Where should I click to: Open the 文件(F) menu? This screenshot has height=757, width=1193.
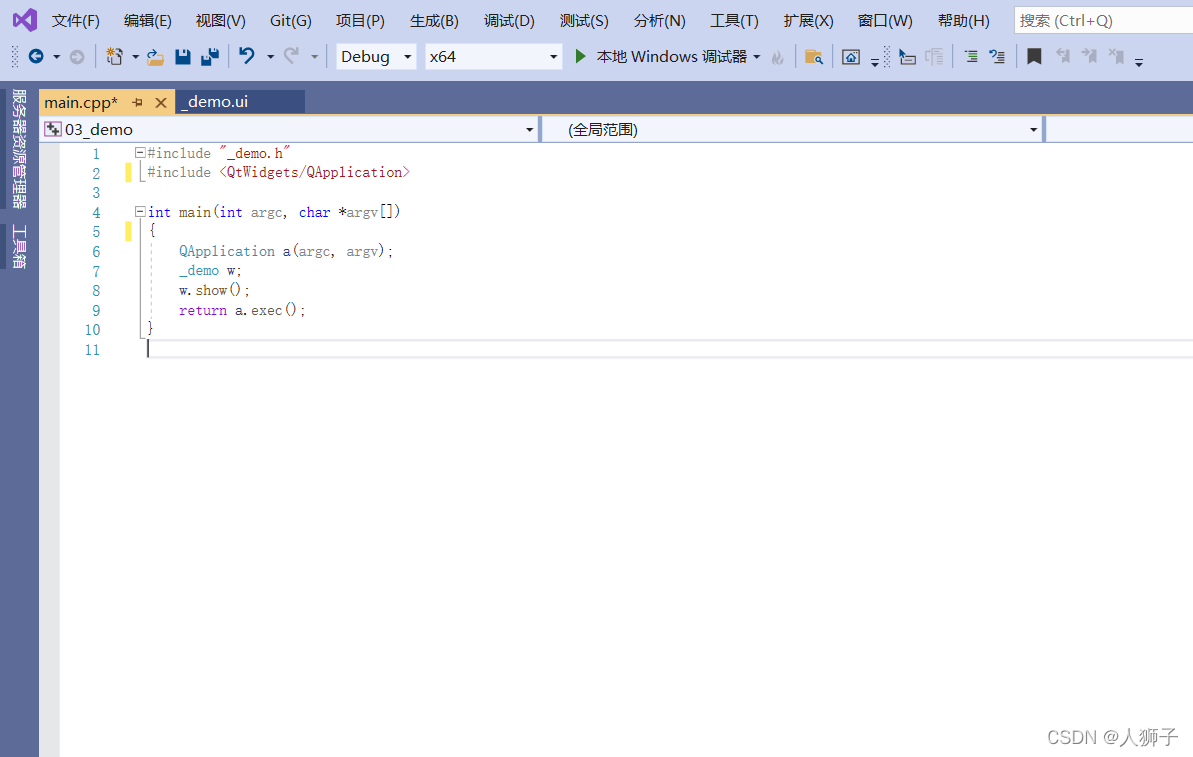[75, 21]
